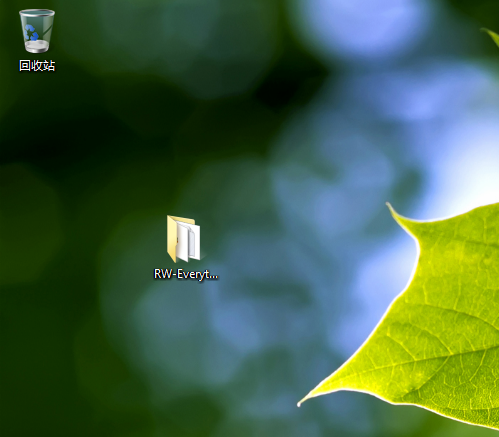Click the trash can image of 回收站
Viewport: 499px width, 437px height.
[x=37, y=31]
